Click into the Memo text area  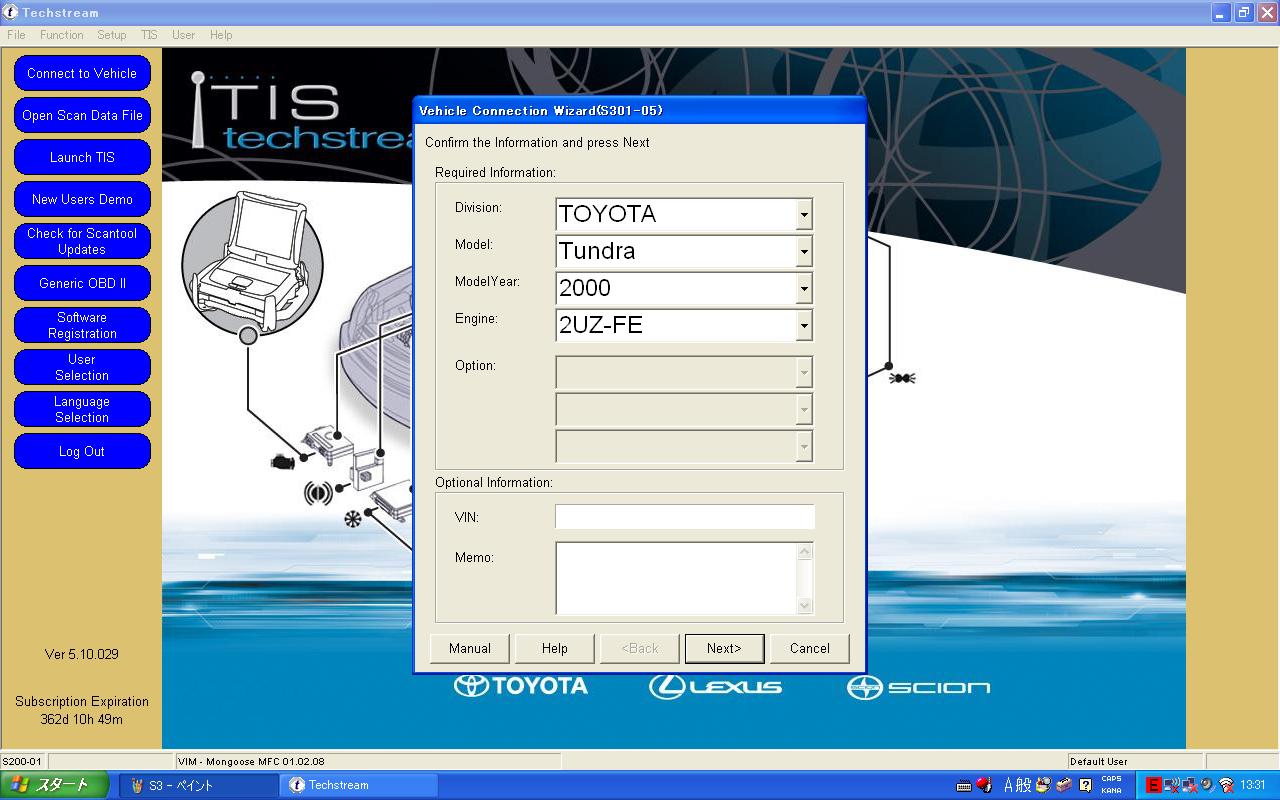(x=677, y=578)
